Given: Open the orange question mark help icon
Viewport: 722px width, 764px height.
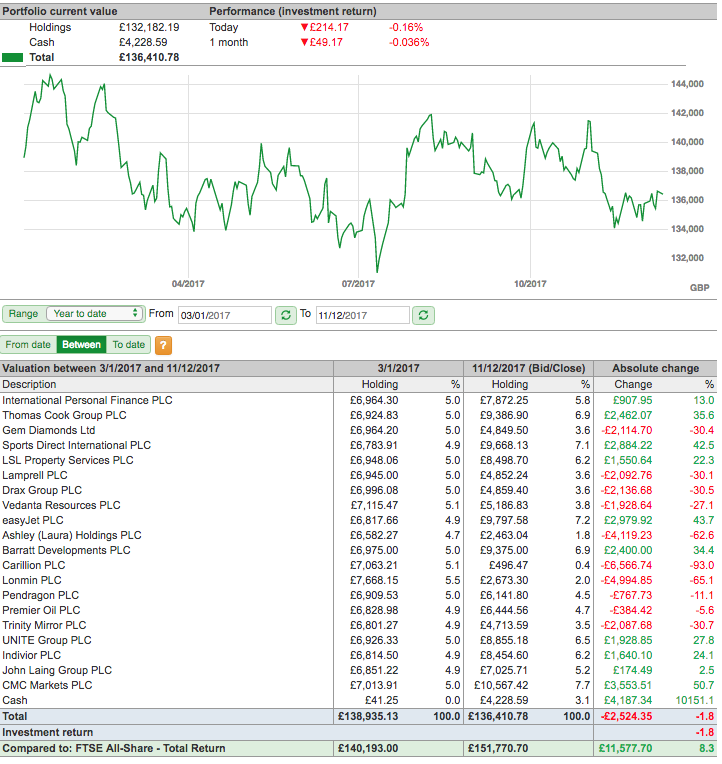Looking at the screenshot, I should click(x=163, y=345).
